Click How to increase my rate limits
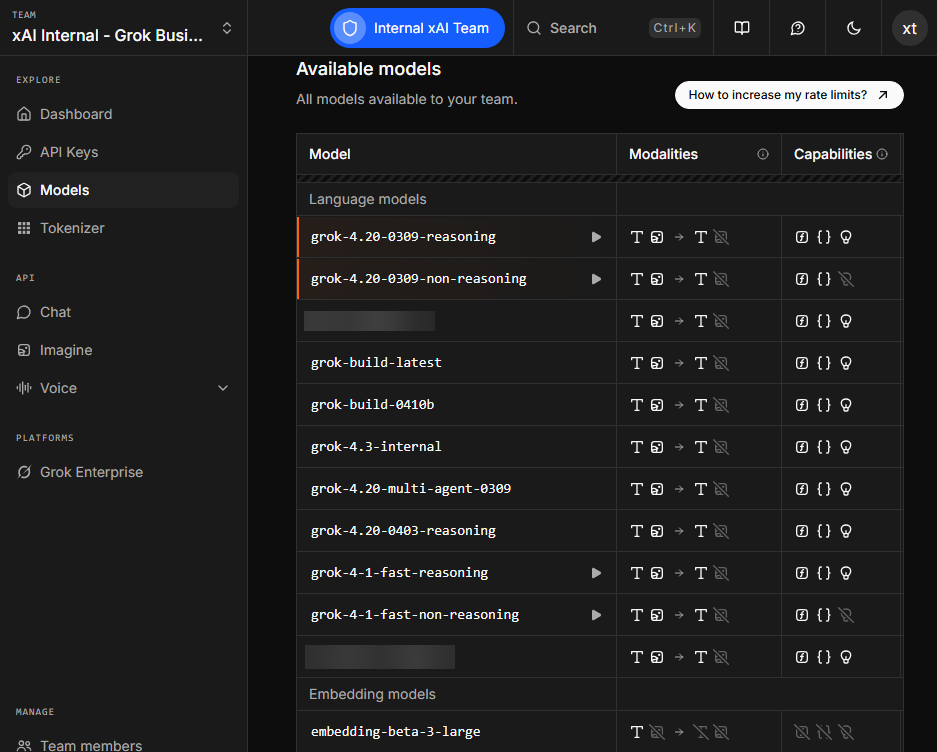Screen dimensions: 937x752 coord(789,95)
